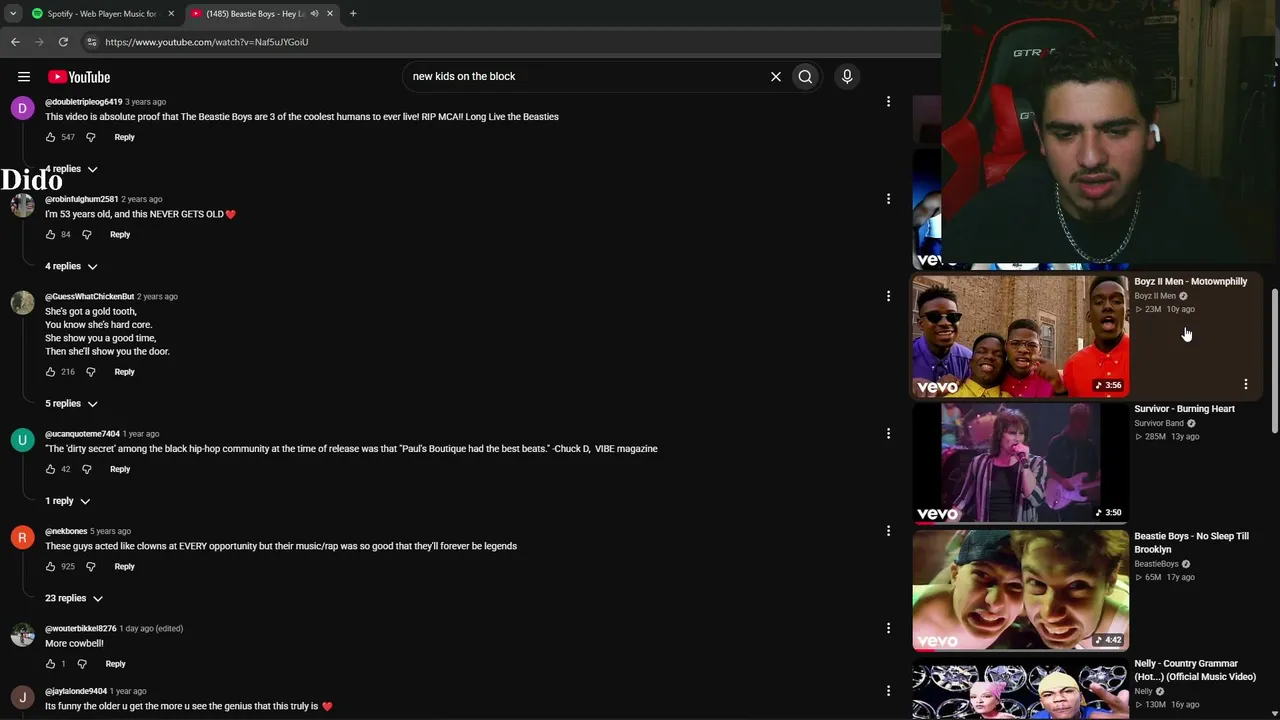
Task: Open options menu for ucanquoteme7404 comment
Action: (888, 434)
